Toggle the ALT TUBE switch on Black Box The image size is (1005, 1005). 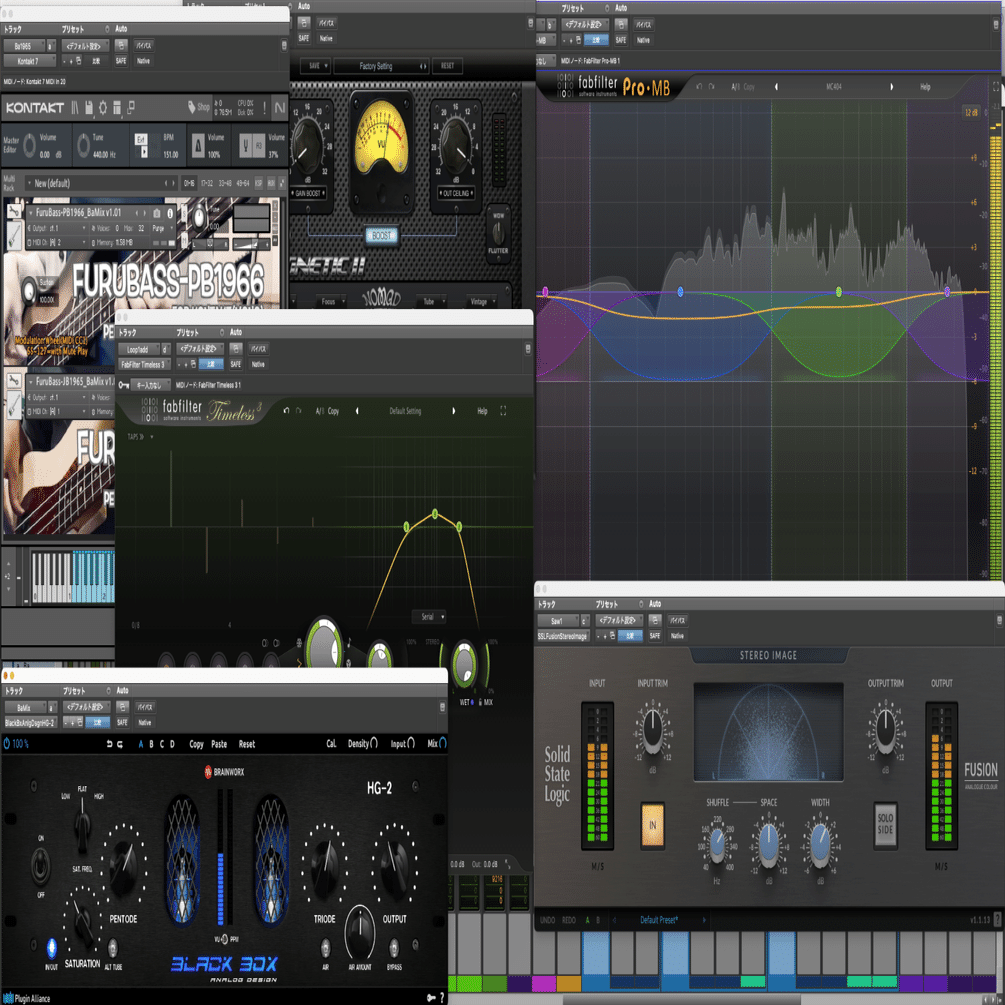(x=113, y=947)
